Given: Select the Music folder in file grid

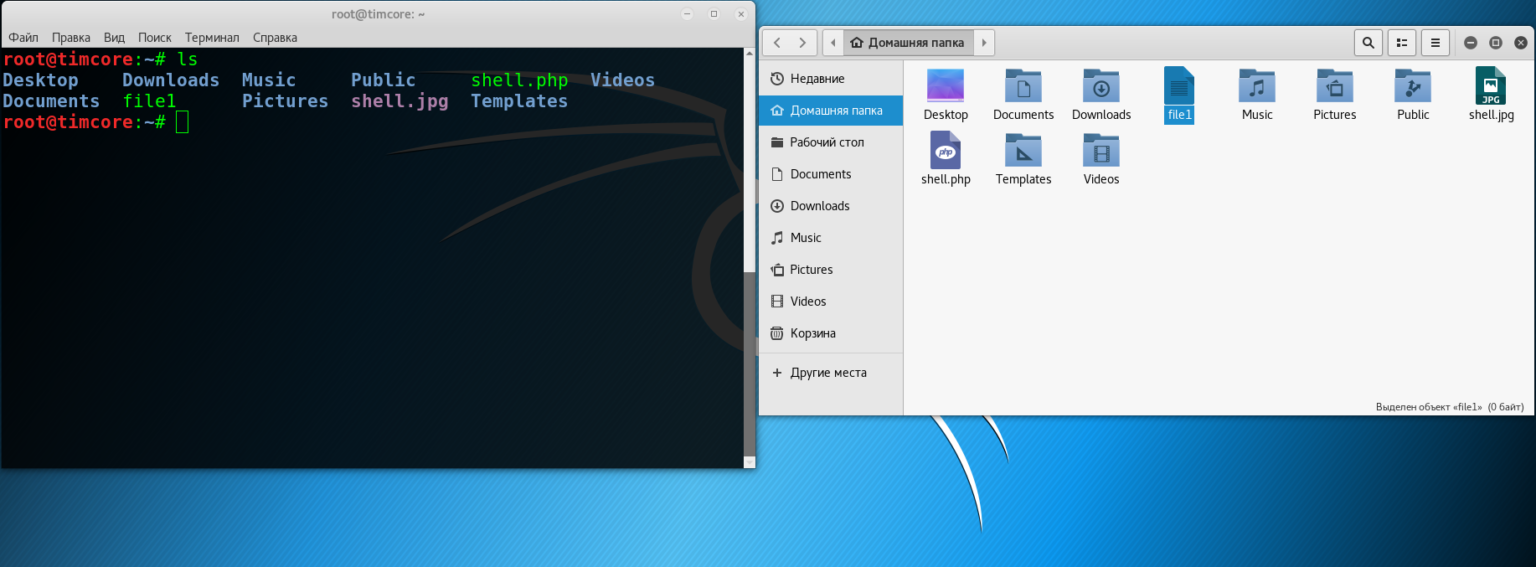Looking at the screenshot, I should 1257,87.
